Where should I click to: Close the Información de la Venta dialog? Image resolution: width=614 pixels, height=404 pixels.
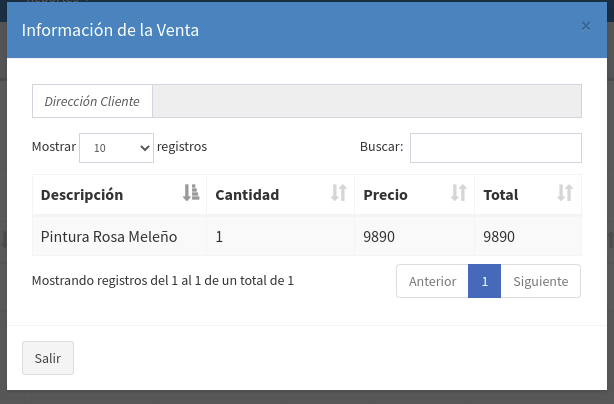(586, 26)
